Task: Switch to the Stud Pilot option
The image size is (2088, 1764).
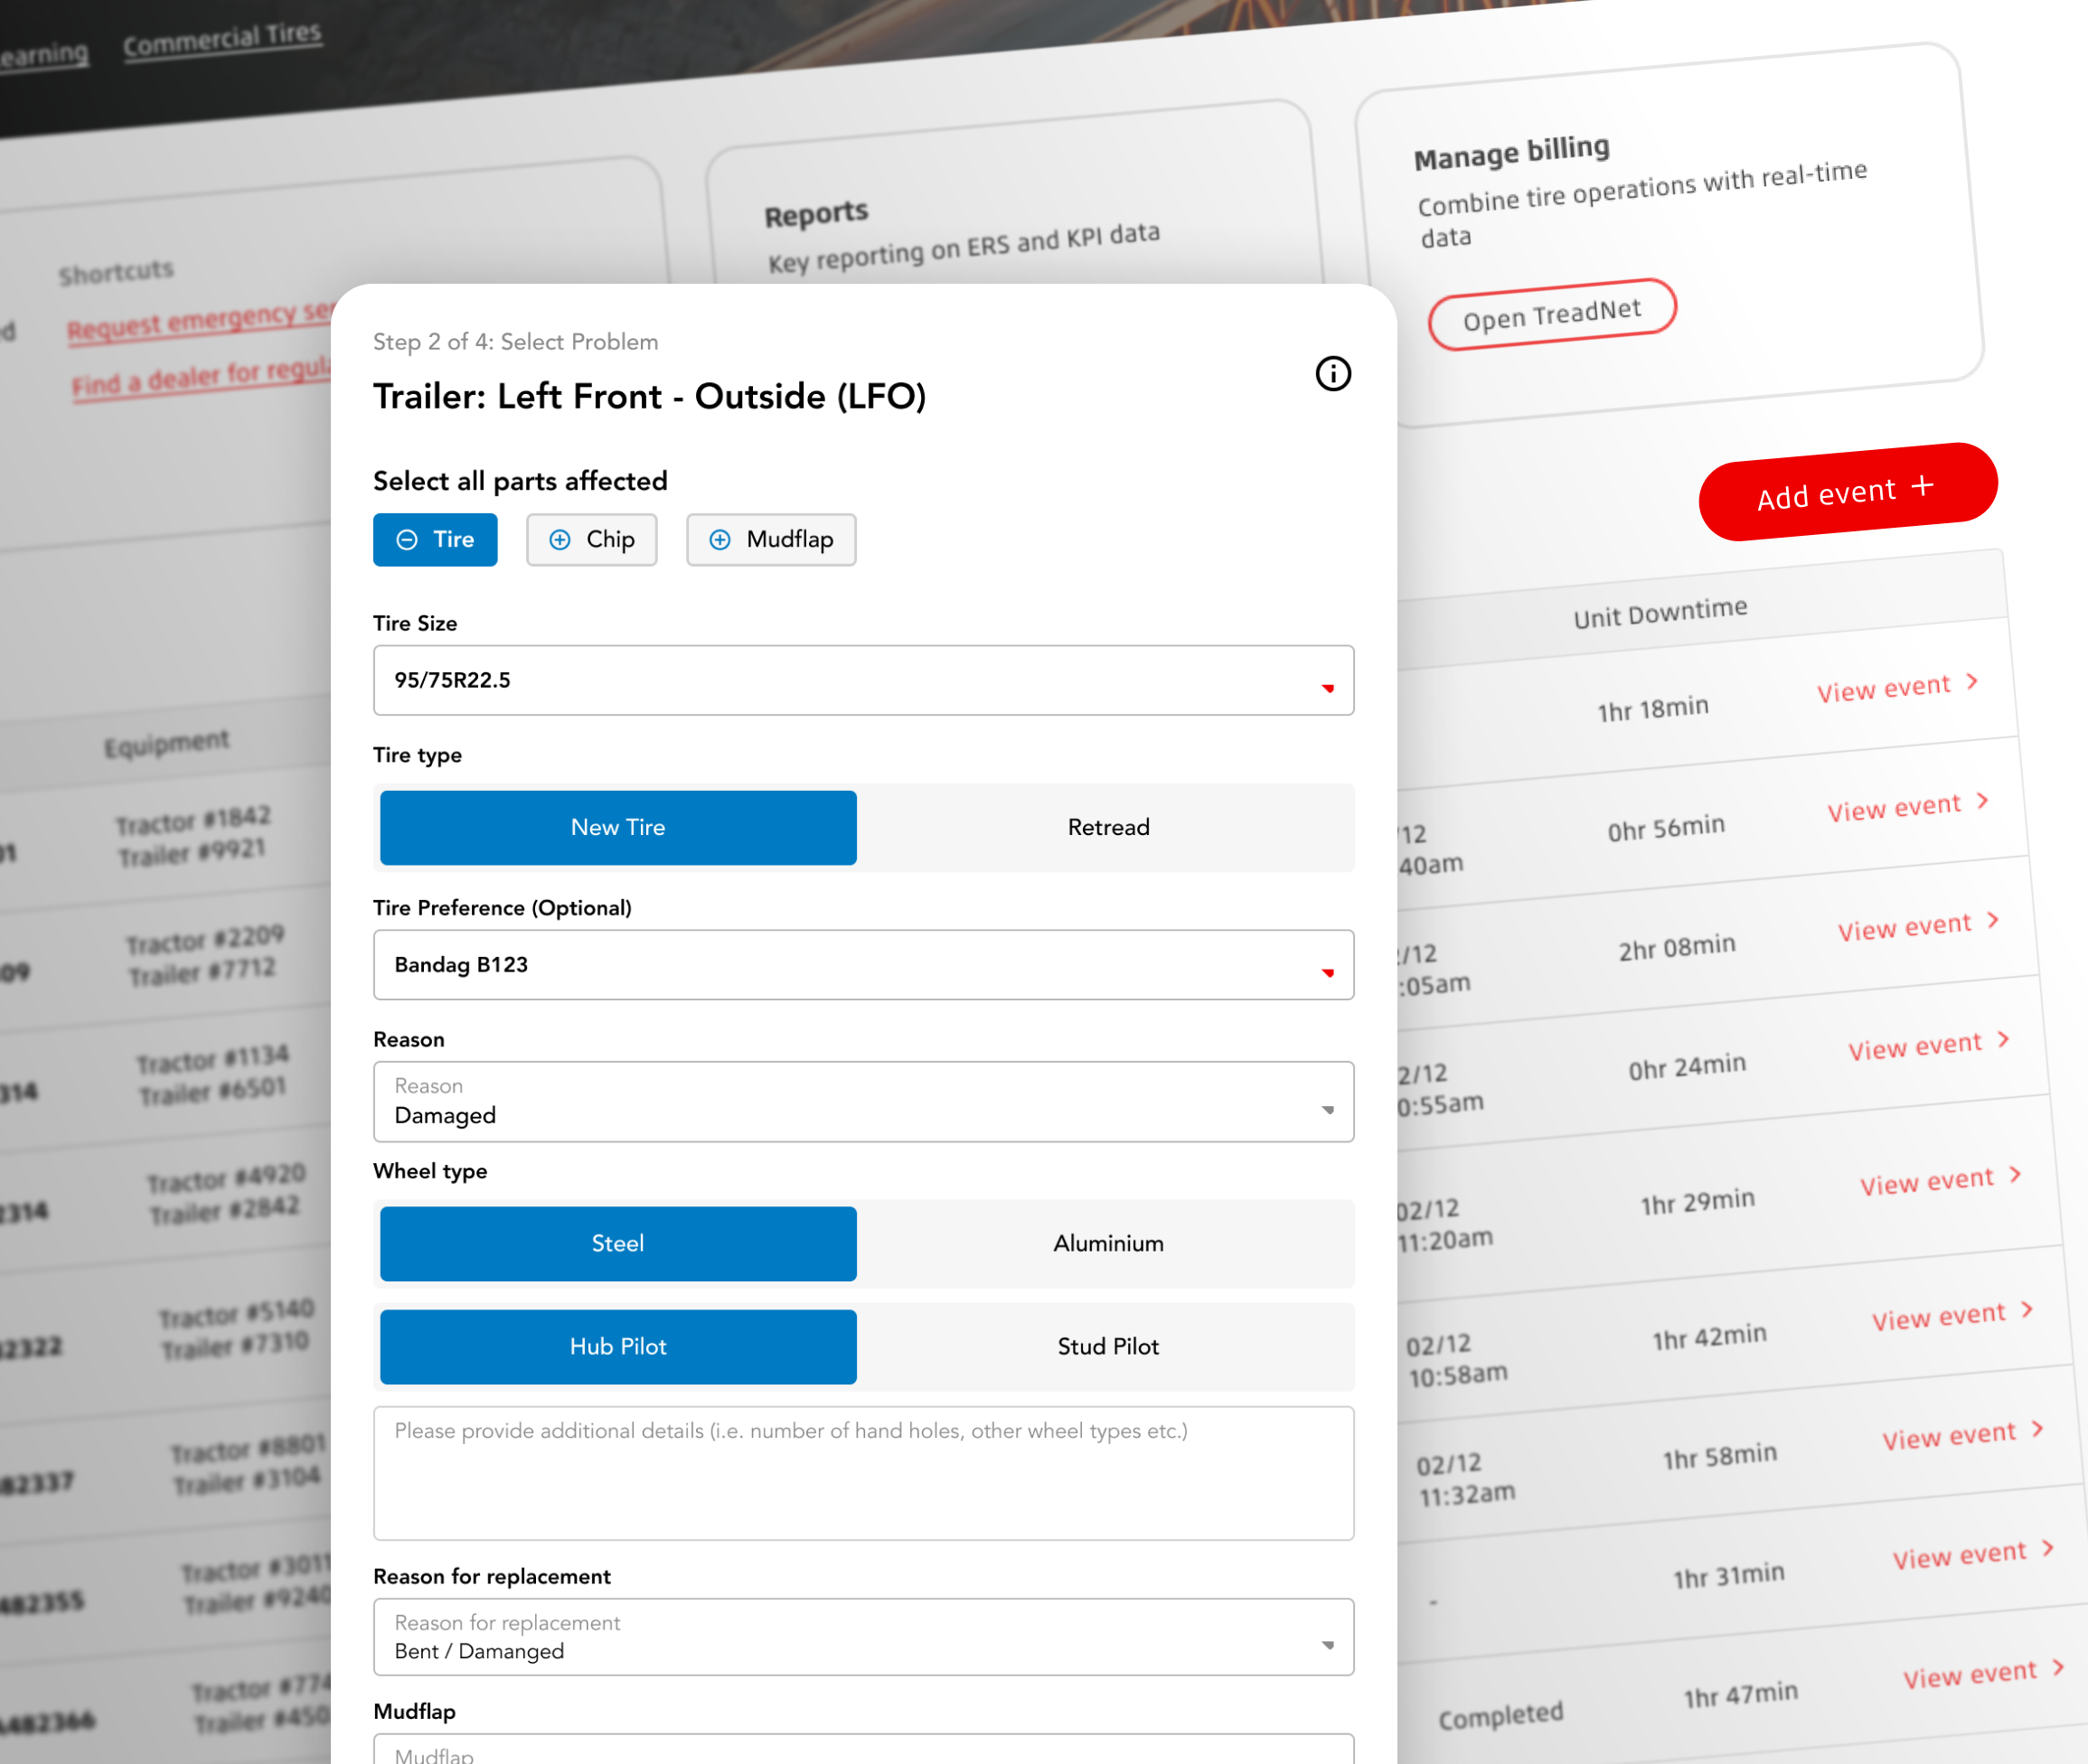Action: (x=1107, y=1346)
